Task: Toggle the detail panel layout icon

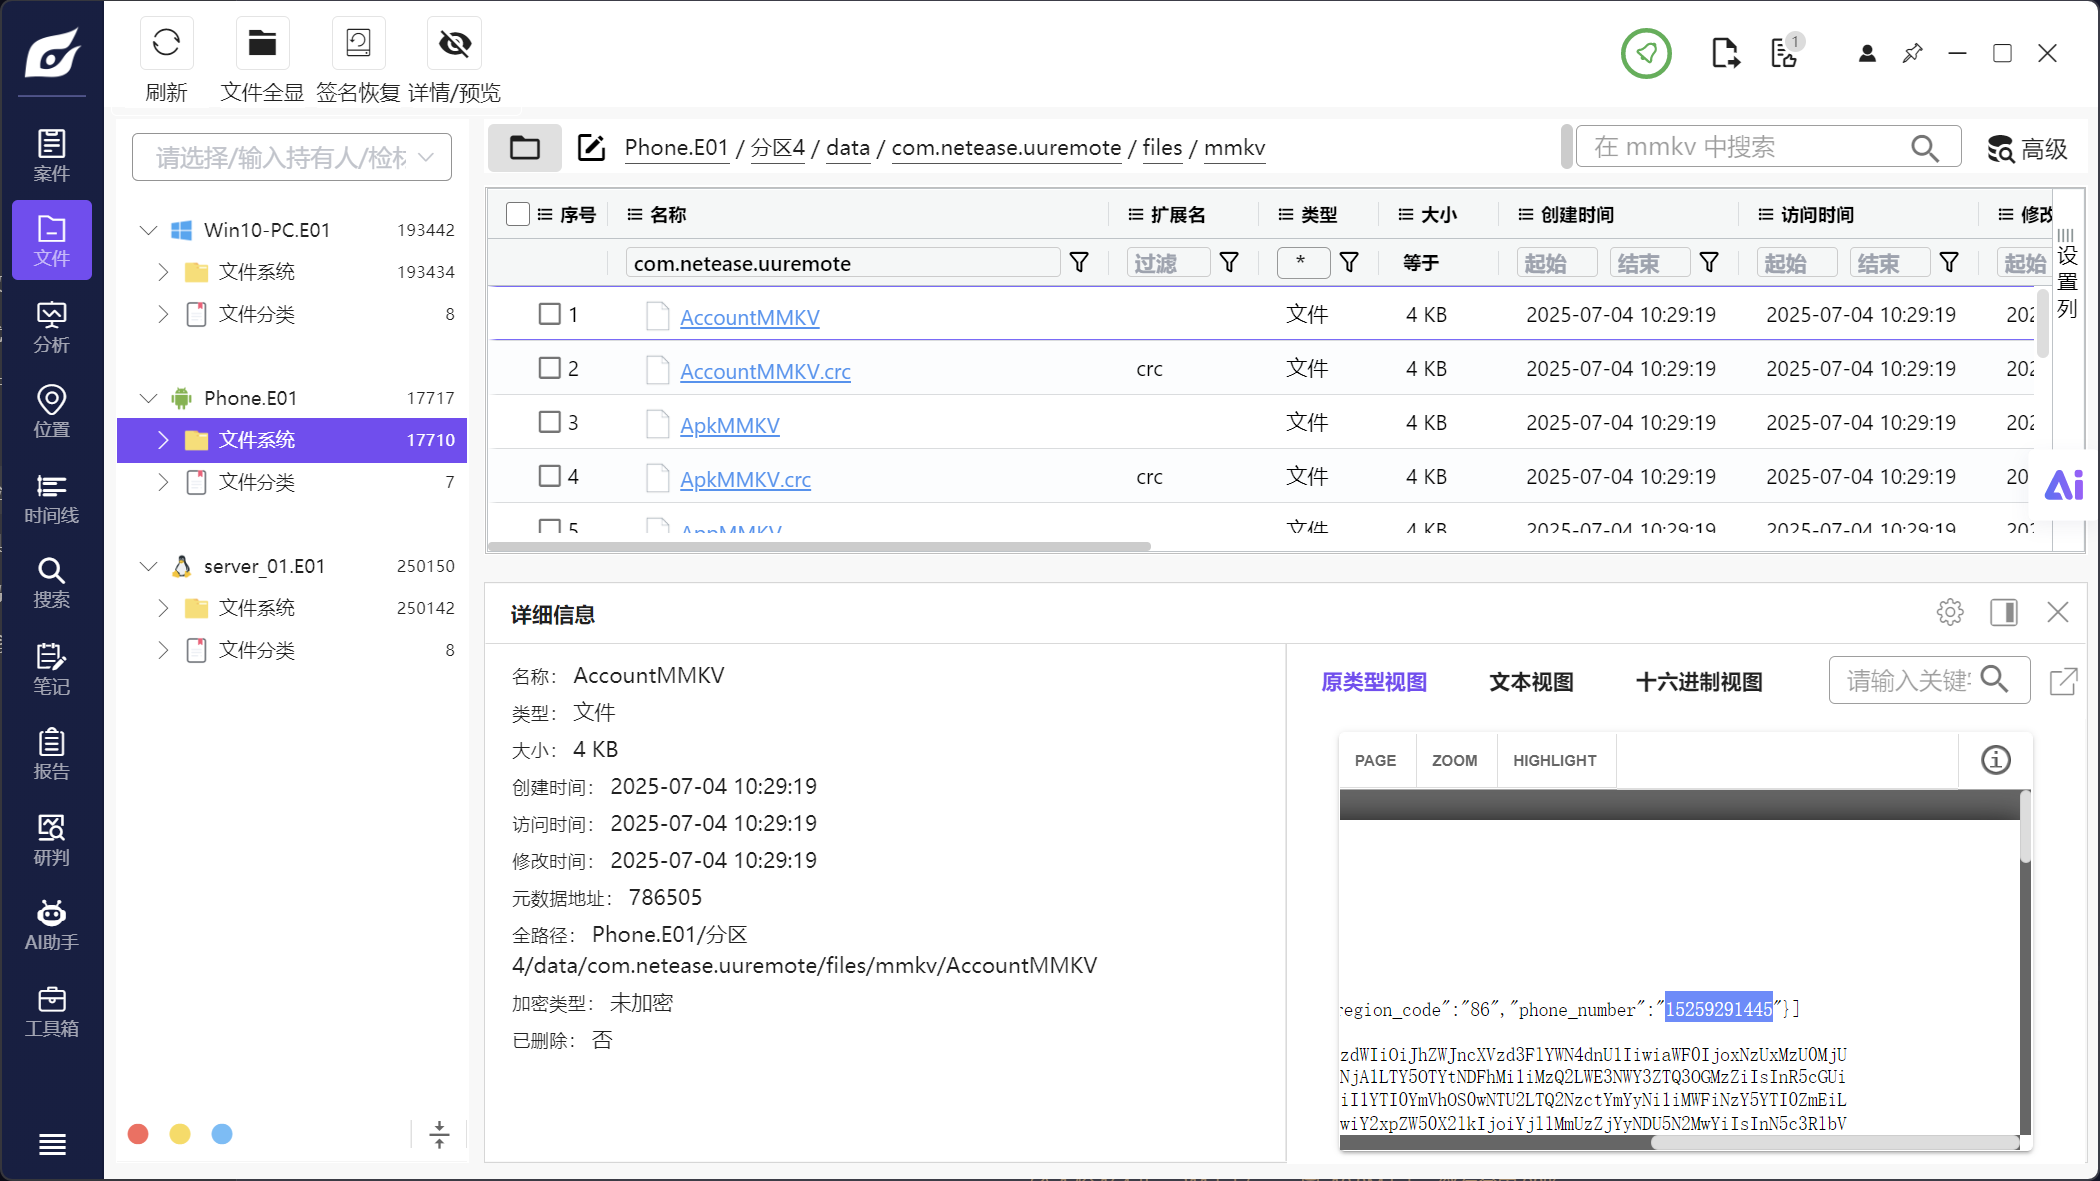Action: pyautogui.click(x=2004, y=612)
